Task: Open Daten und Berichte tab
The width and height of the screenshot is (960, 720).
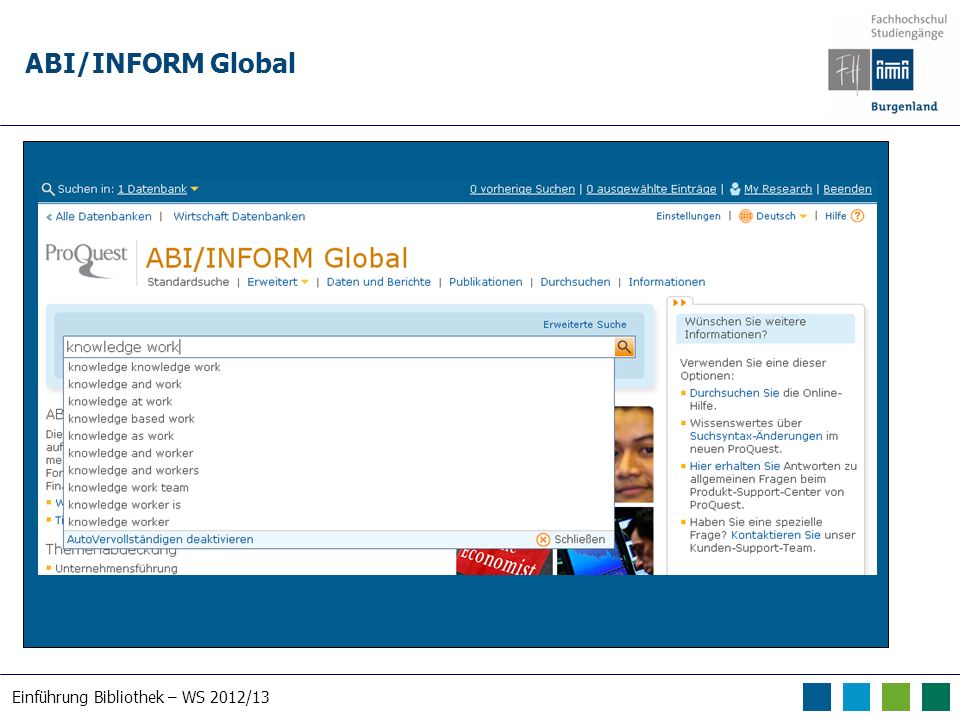Action: pos(378,282)
